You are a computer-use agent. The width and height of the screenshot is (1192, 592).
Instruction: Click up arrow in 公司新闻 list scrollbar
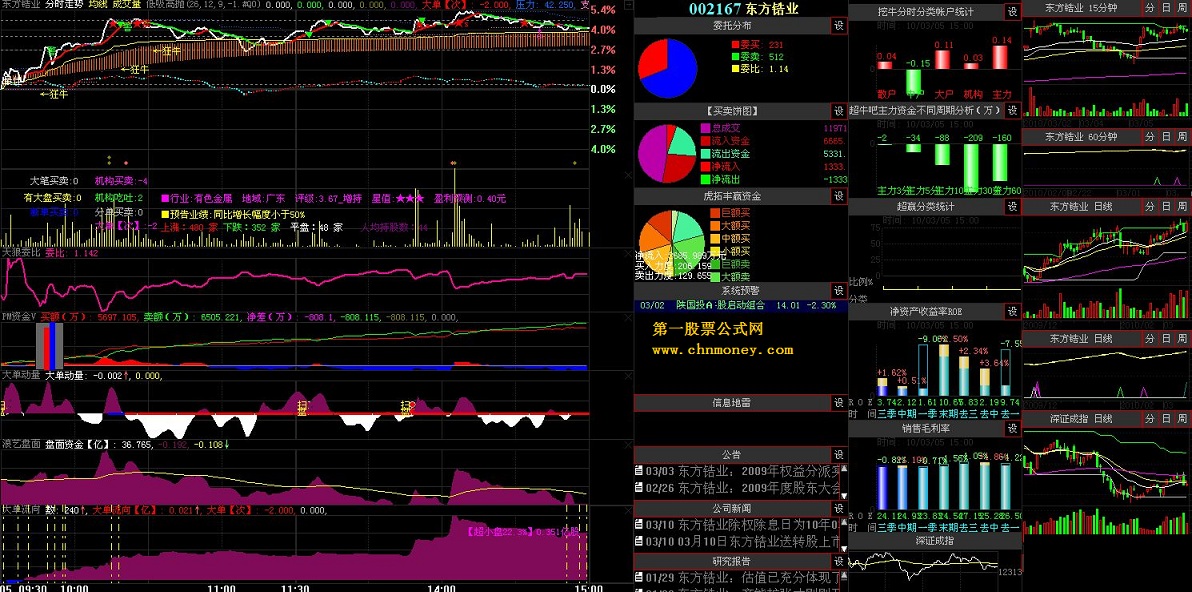[843, 521]
